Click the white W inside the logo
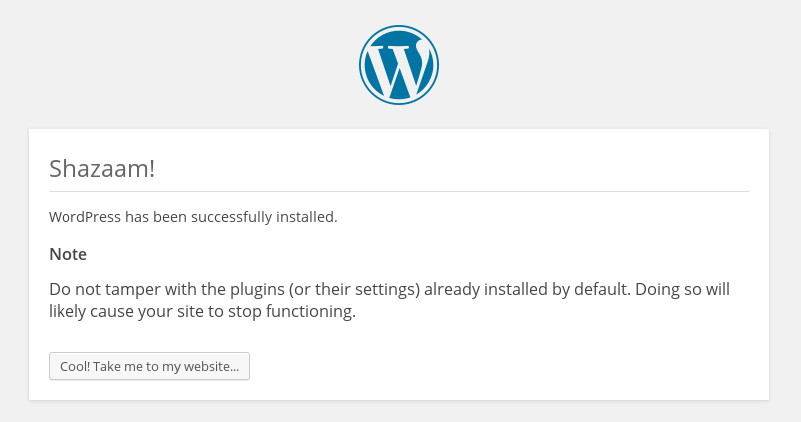801x422 pixels. 399,66
